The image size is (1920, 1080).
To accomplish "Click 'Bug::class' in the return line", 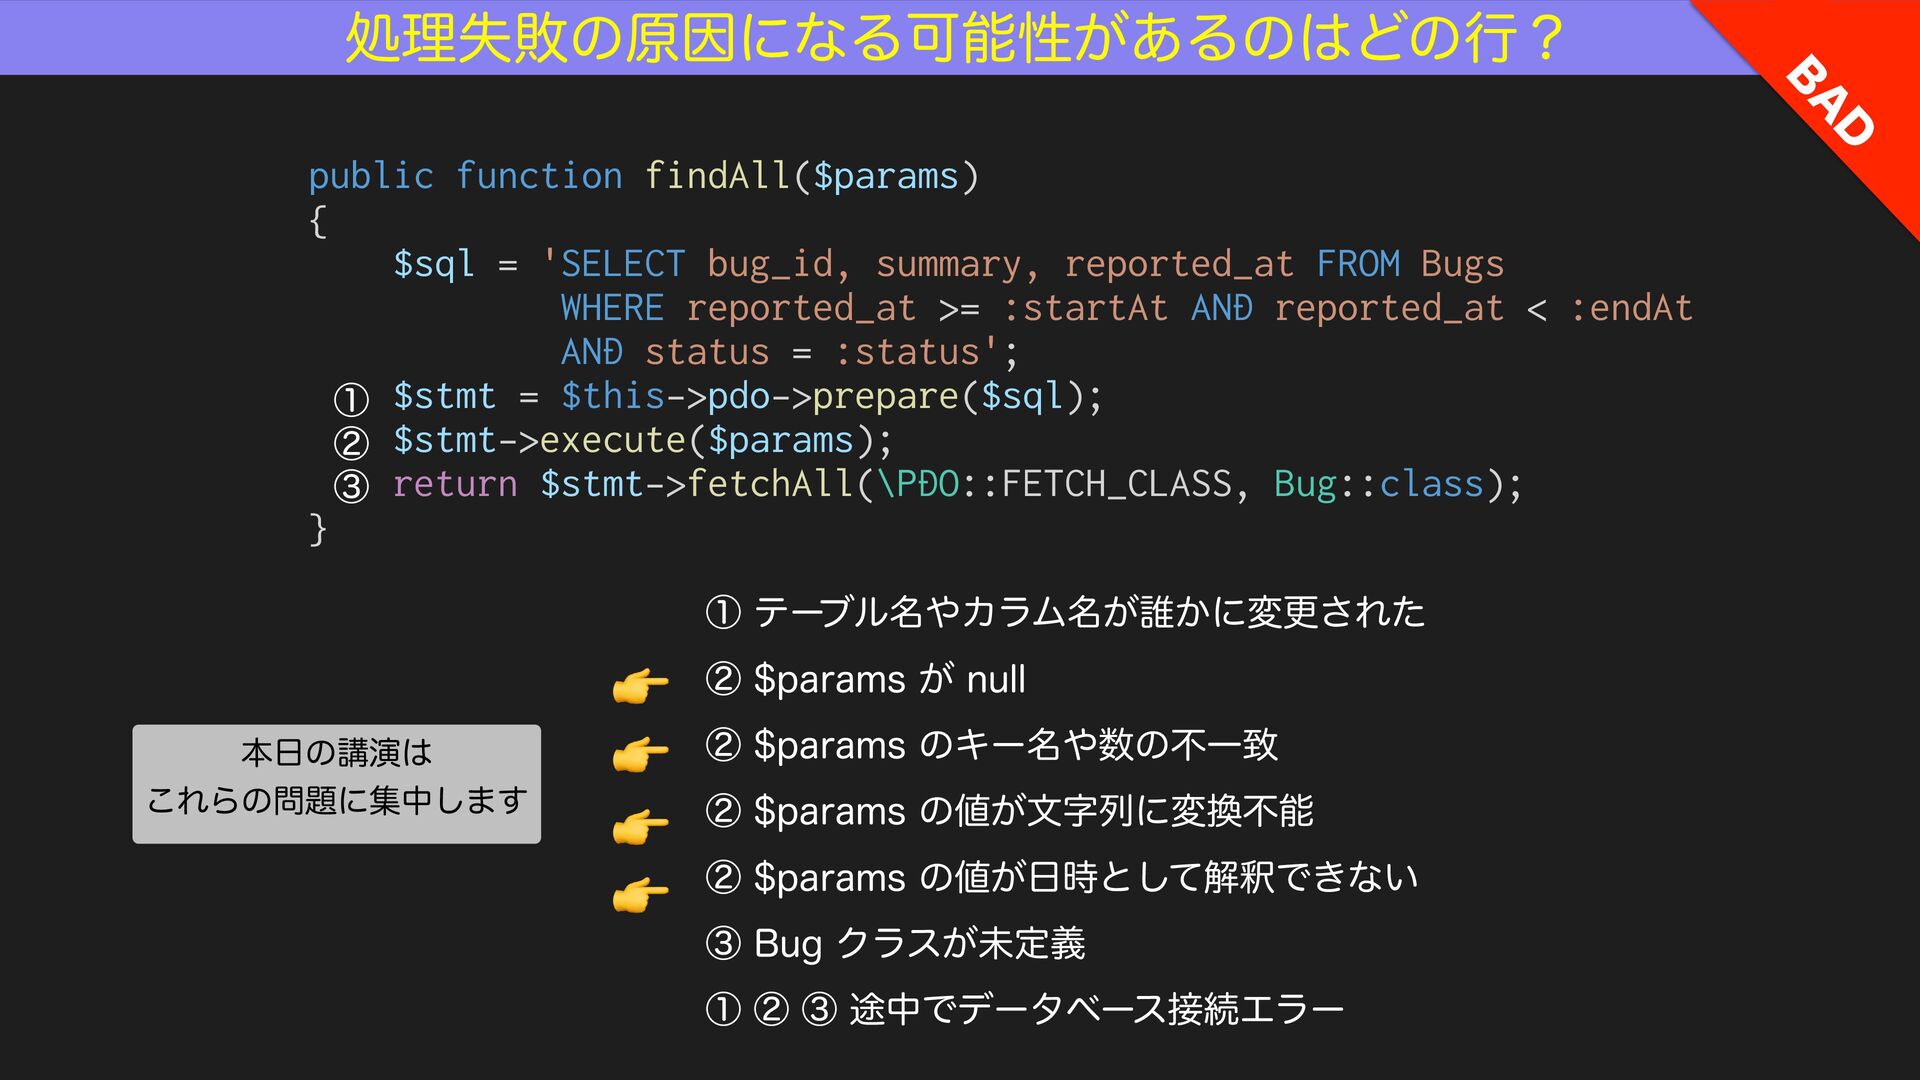I will (x=1378, y=484).
